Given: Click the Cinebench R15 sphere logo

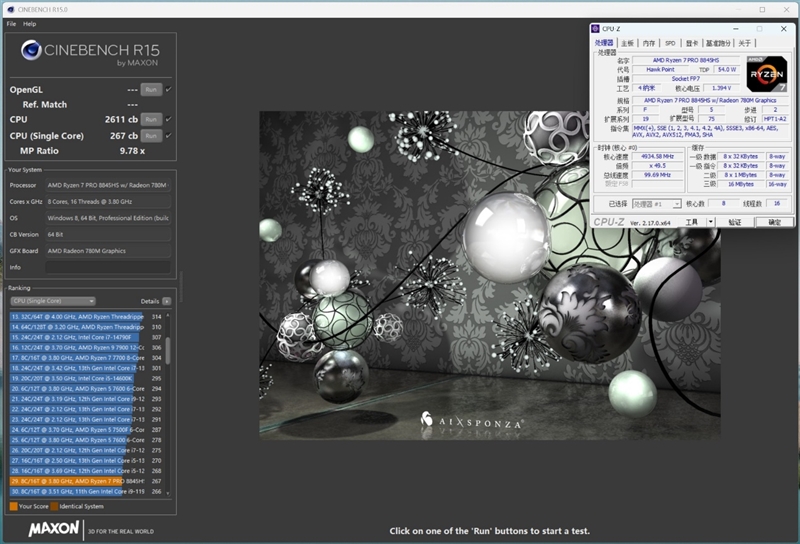Looking at the screenshot, I should click(30, 51).
